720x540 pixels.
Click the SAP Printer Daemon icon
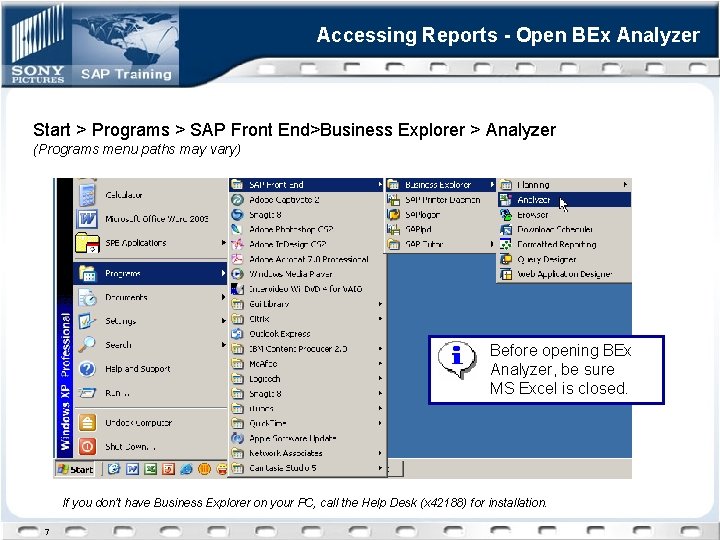click(393, 200)
